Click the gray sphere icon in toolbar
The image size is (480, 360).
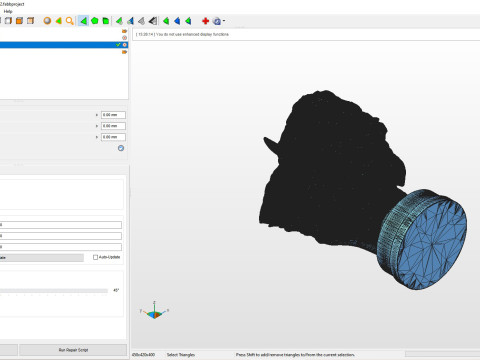click(x=47, y=21)
